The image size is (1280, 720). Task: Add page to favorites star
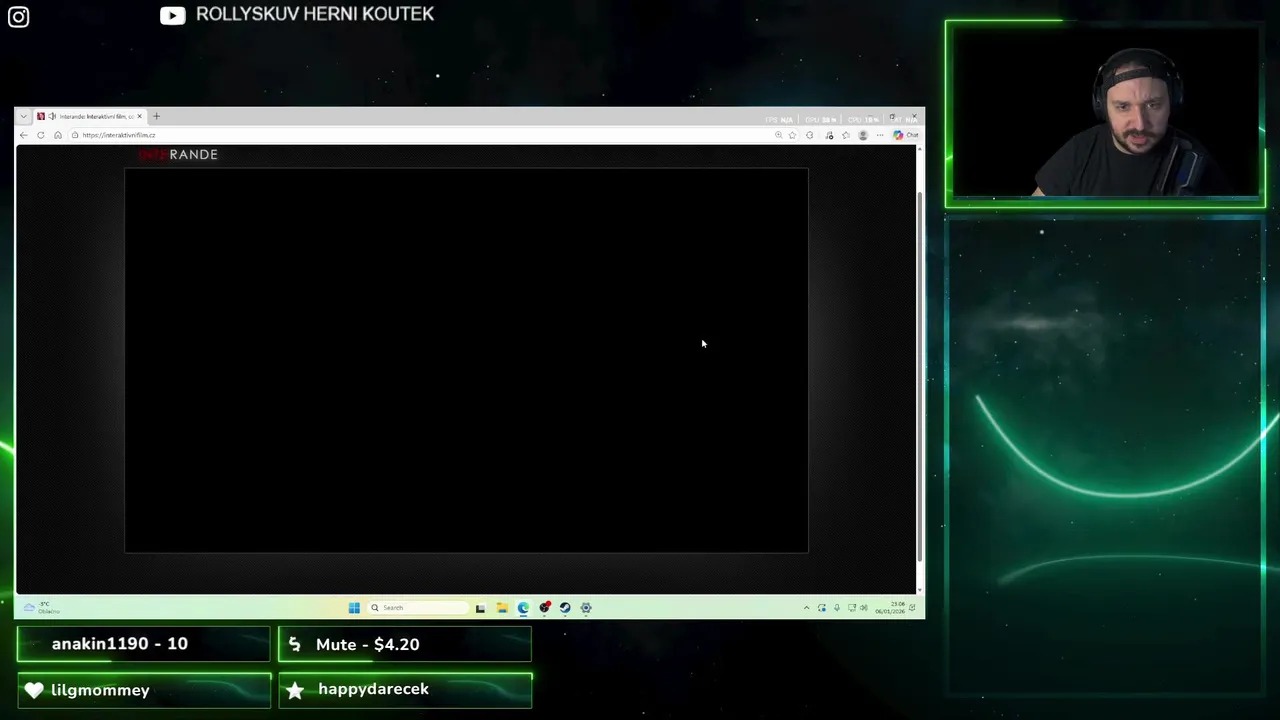coord(792,135)
